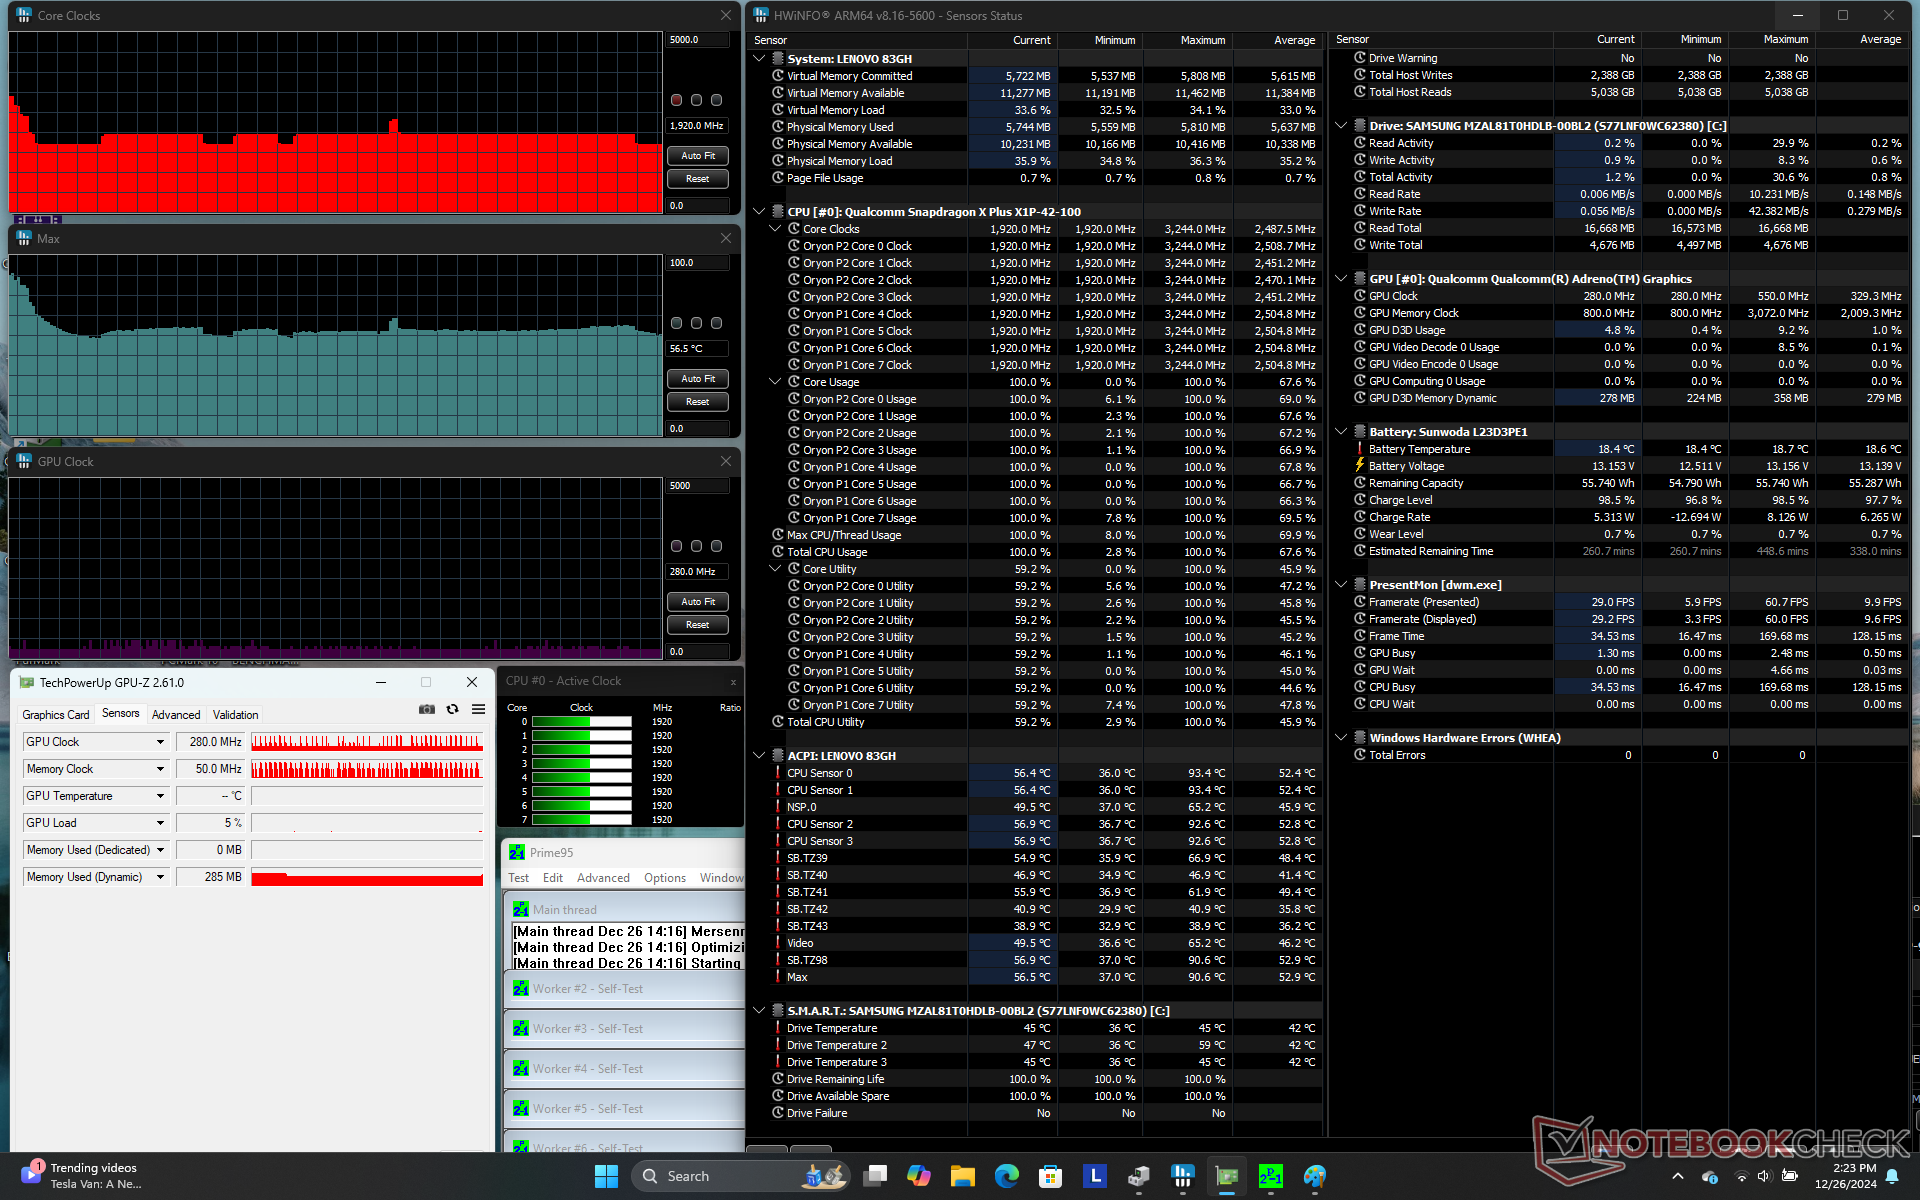The width and height of the screenshot is (1920, 1200).
Task: Open HWiNFO from the taskbar
Action: click(1183, 1176)
